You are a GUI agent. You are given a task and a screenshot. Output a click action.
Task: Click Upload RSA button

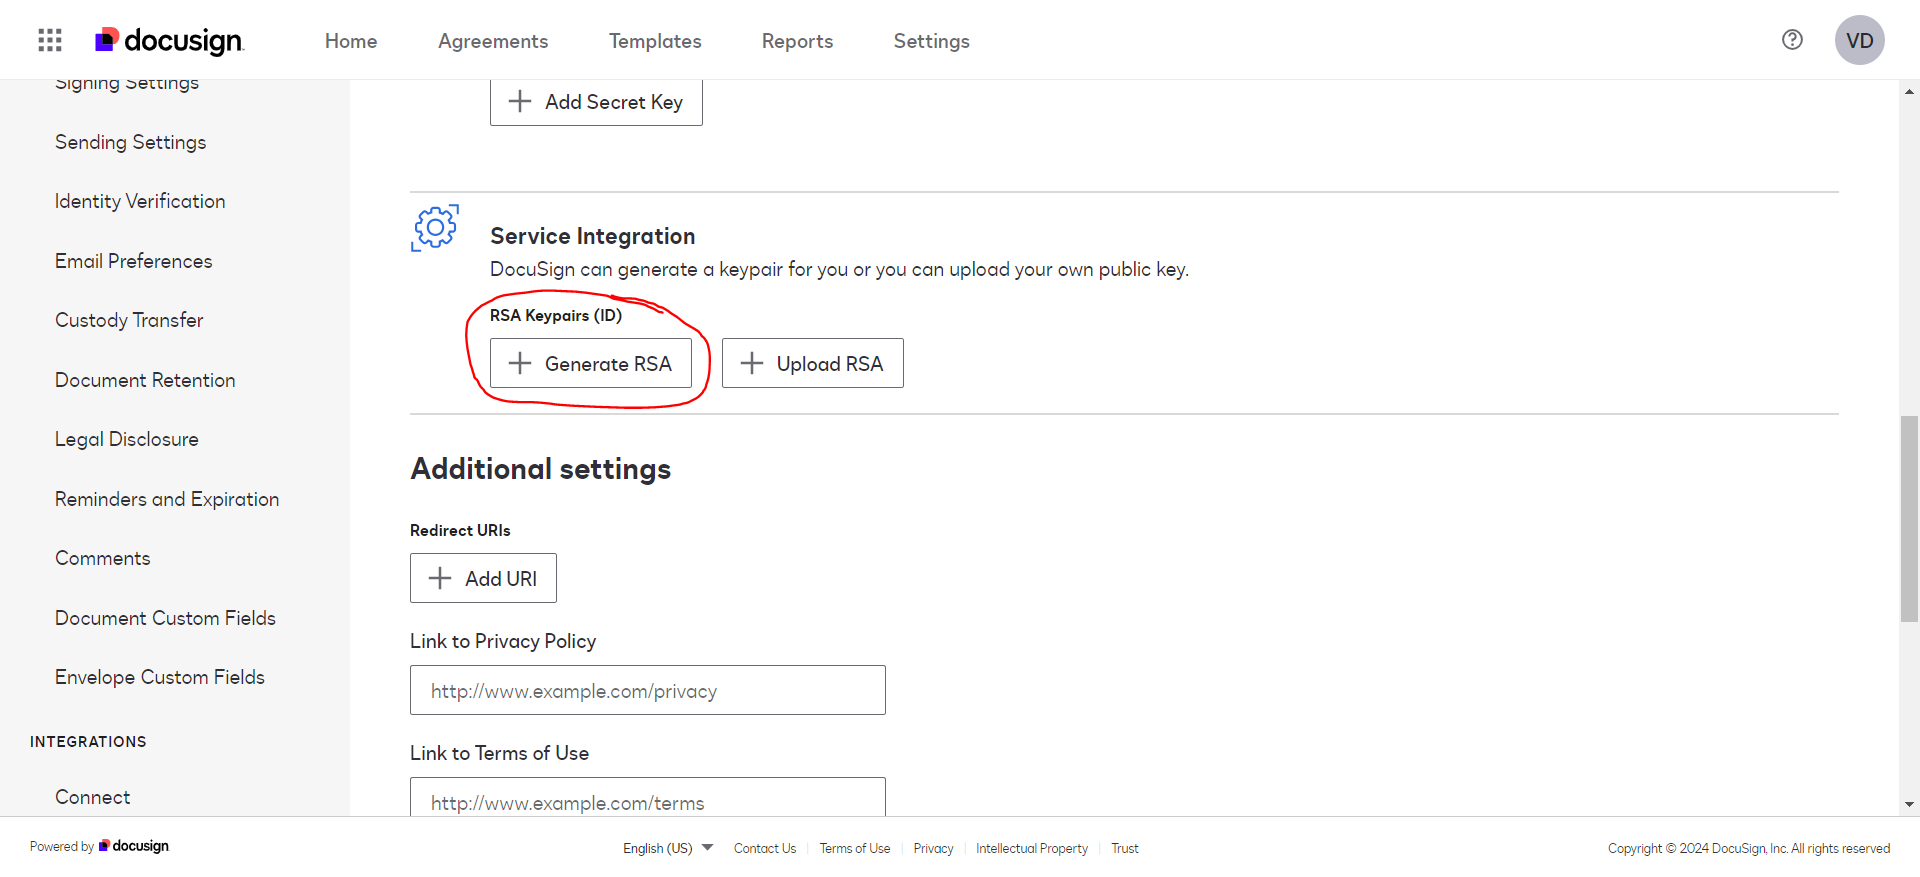coord(813,363)
